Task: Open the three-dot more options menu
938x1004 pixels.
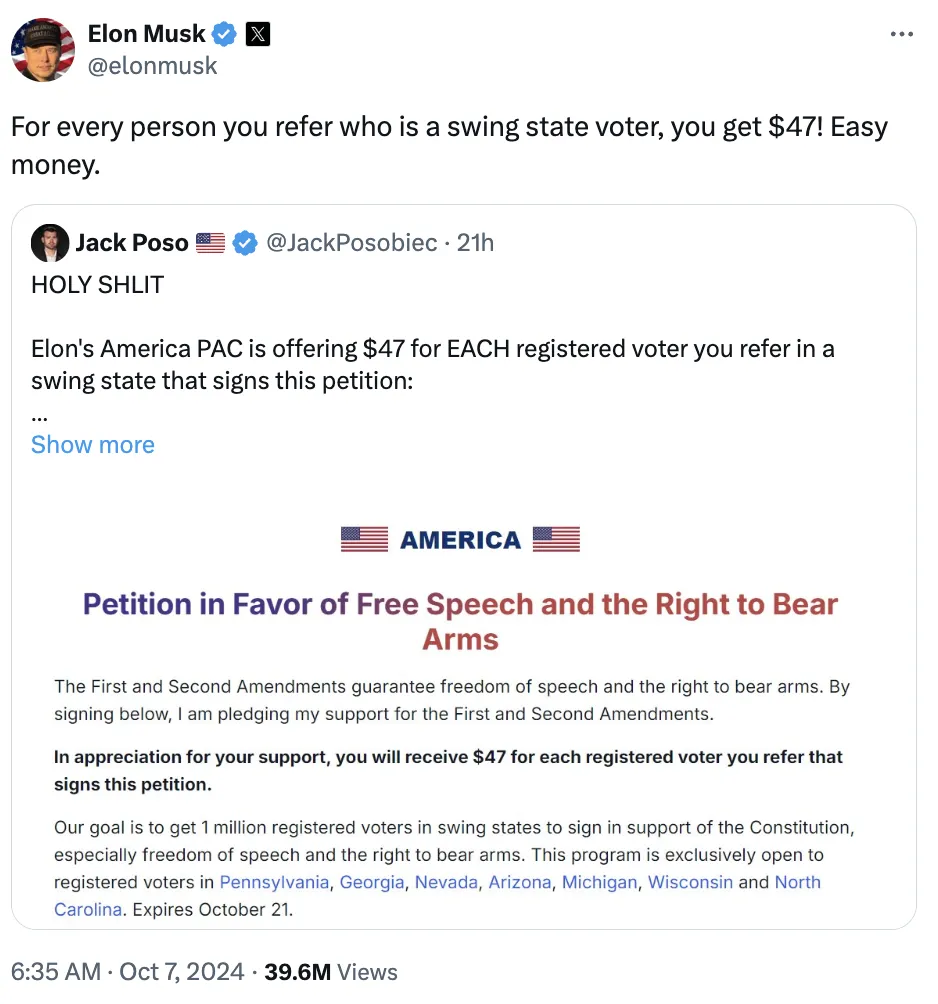Action: [901, 35]
